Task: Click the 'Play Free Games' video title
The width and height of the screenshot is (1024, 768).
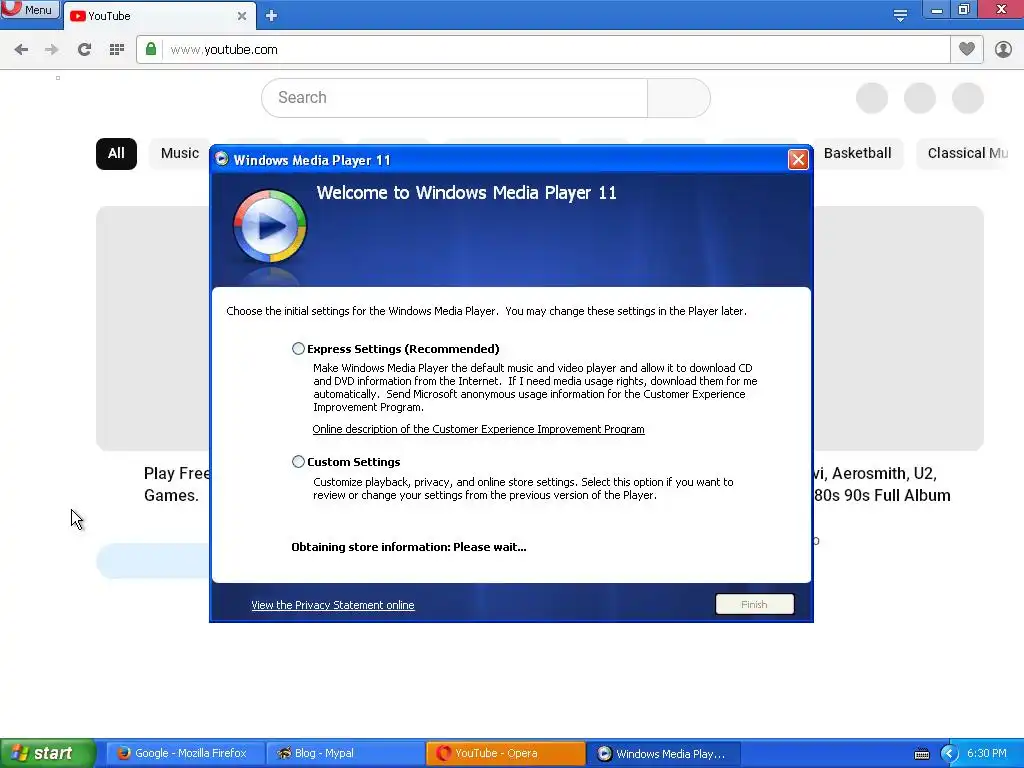Action: pos(176,484)
